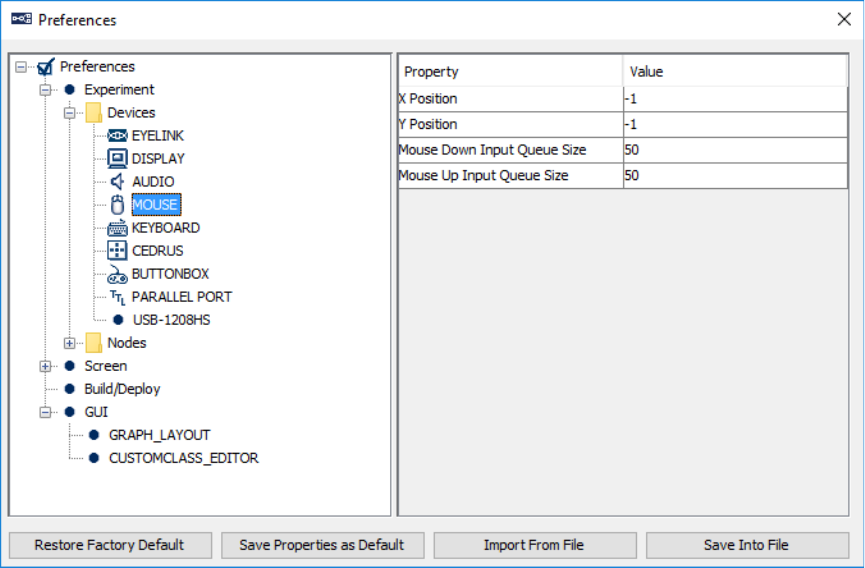The image size is (865, 568).
Task: Select the BUTTONBOX tree item
Action: click(170, 274)
